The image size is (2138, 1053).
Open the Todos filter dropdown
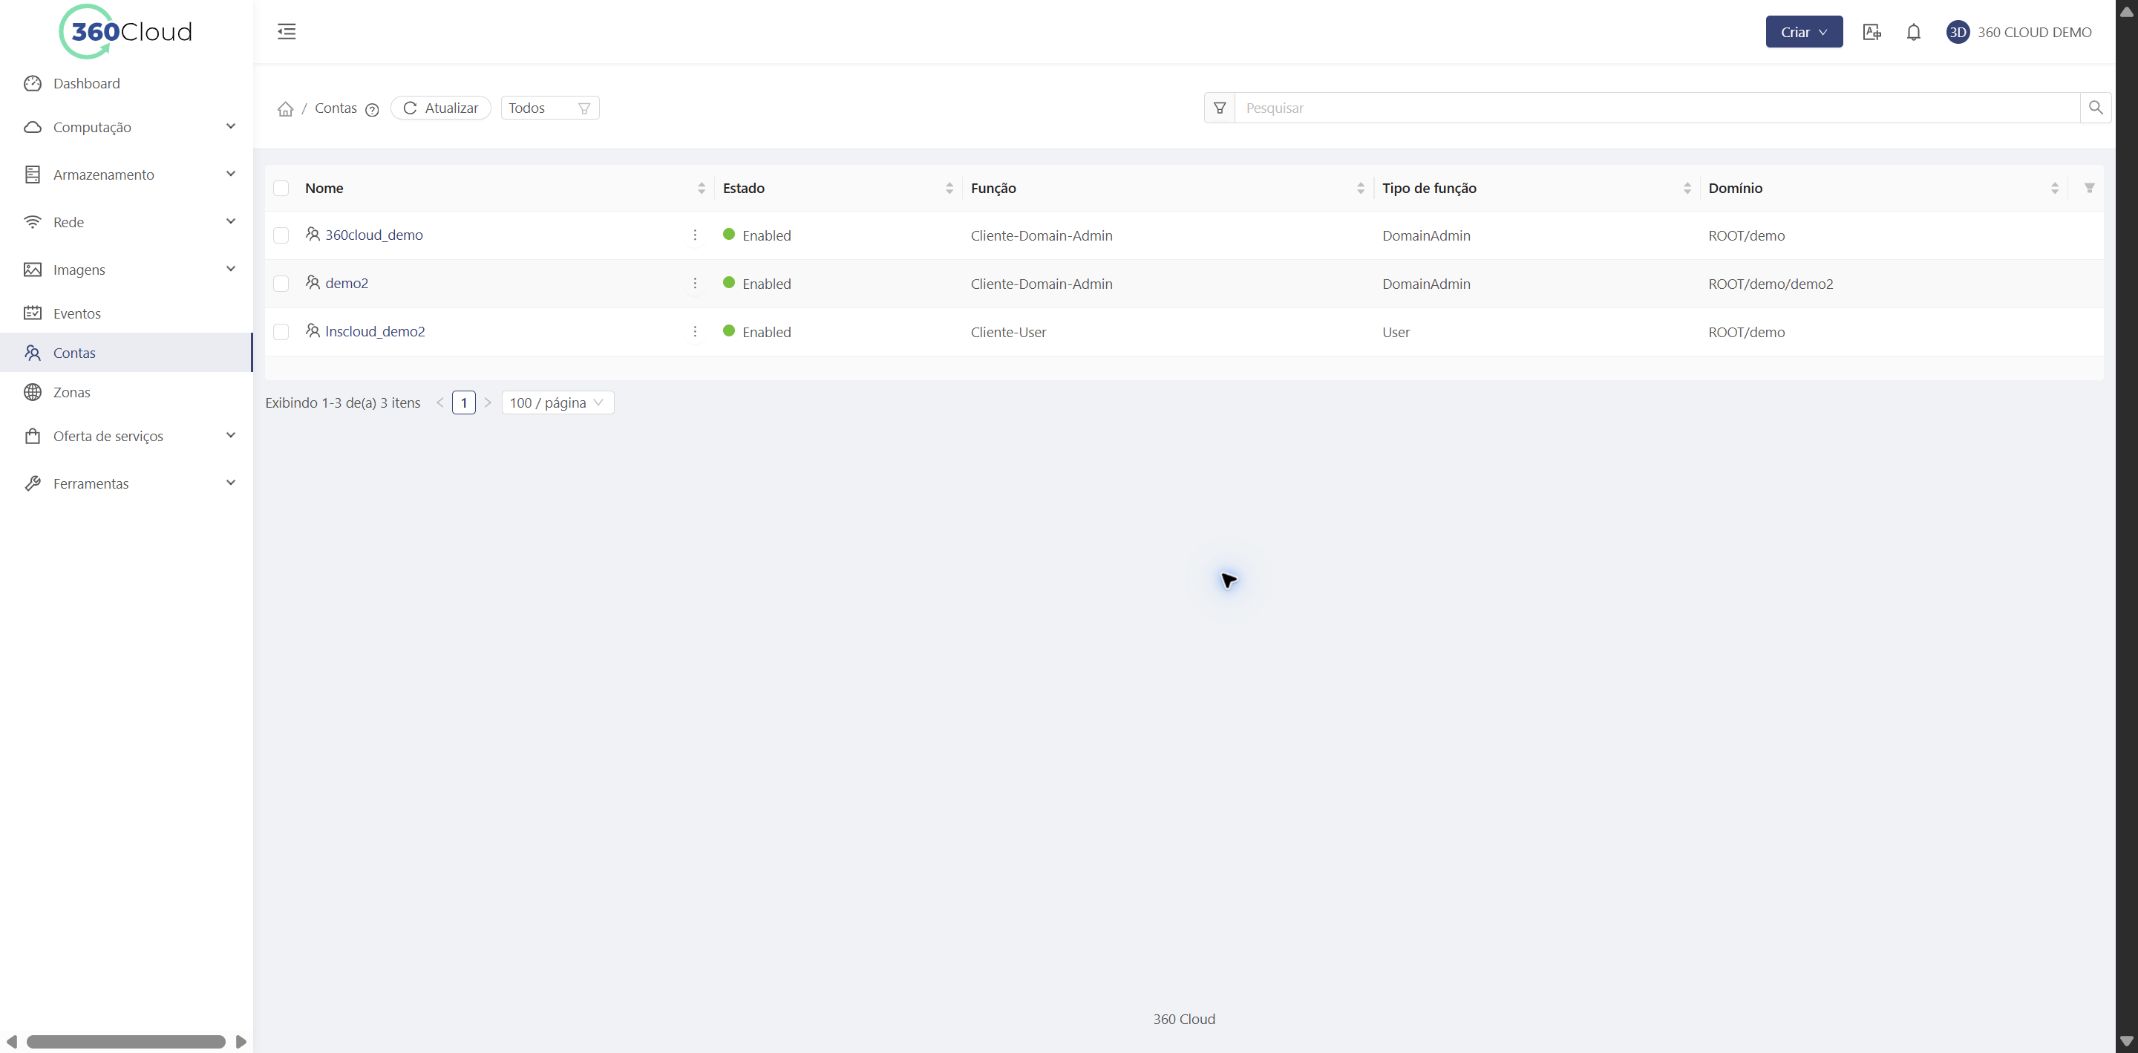(549, 108)
